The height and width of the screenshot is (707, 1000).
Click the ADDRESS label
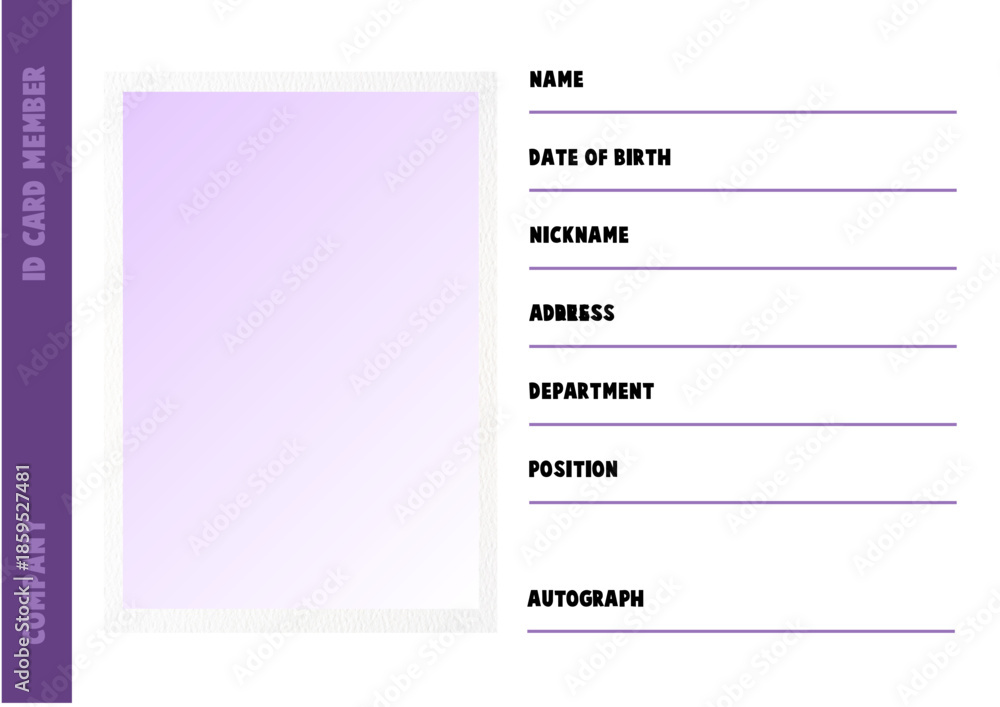coord(571,313)
